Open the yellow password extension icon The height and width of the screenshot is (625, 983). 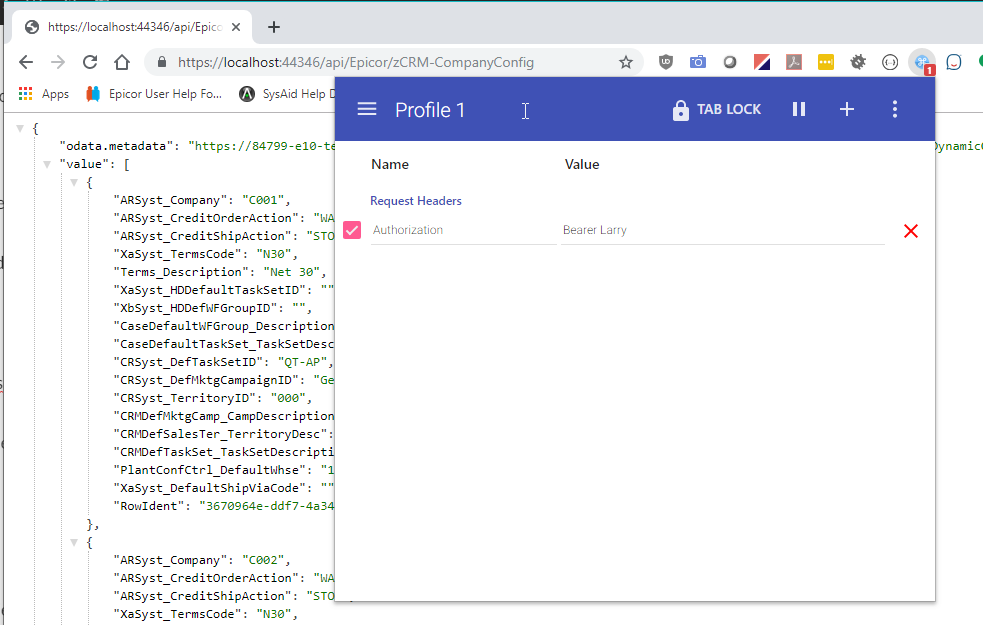click(x=826, y=62)
